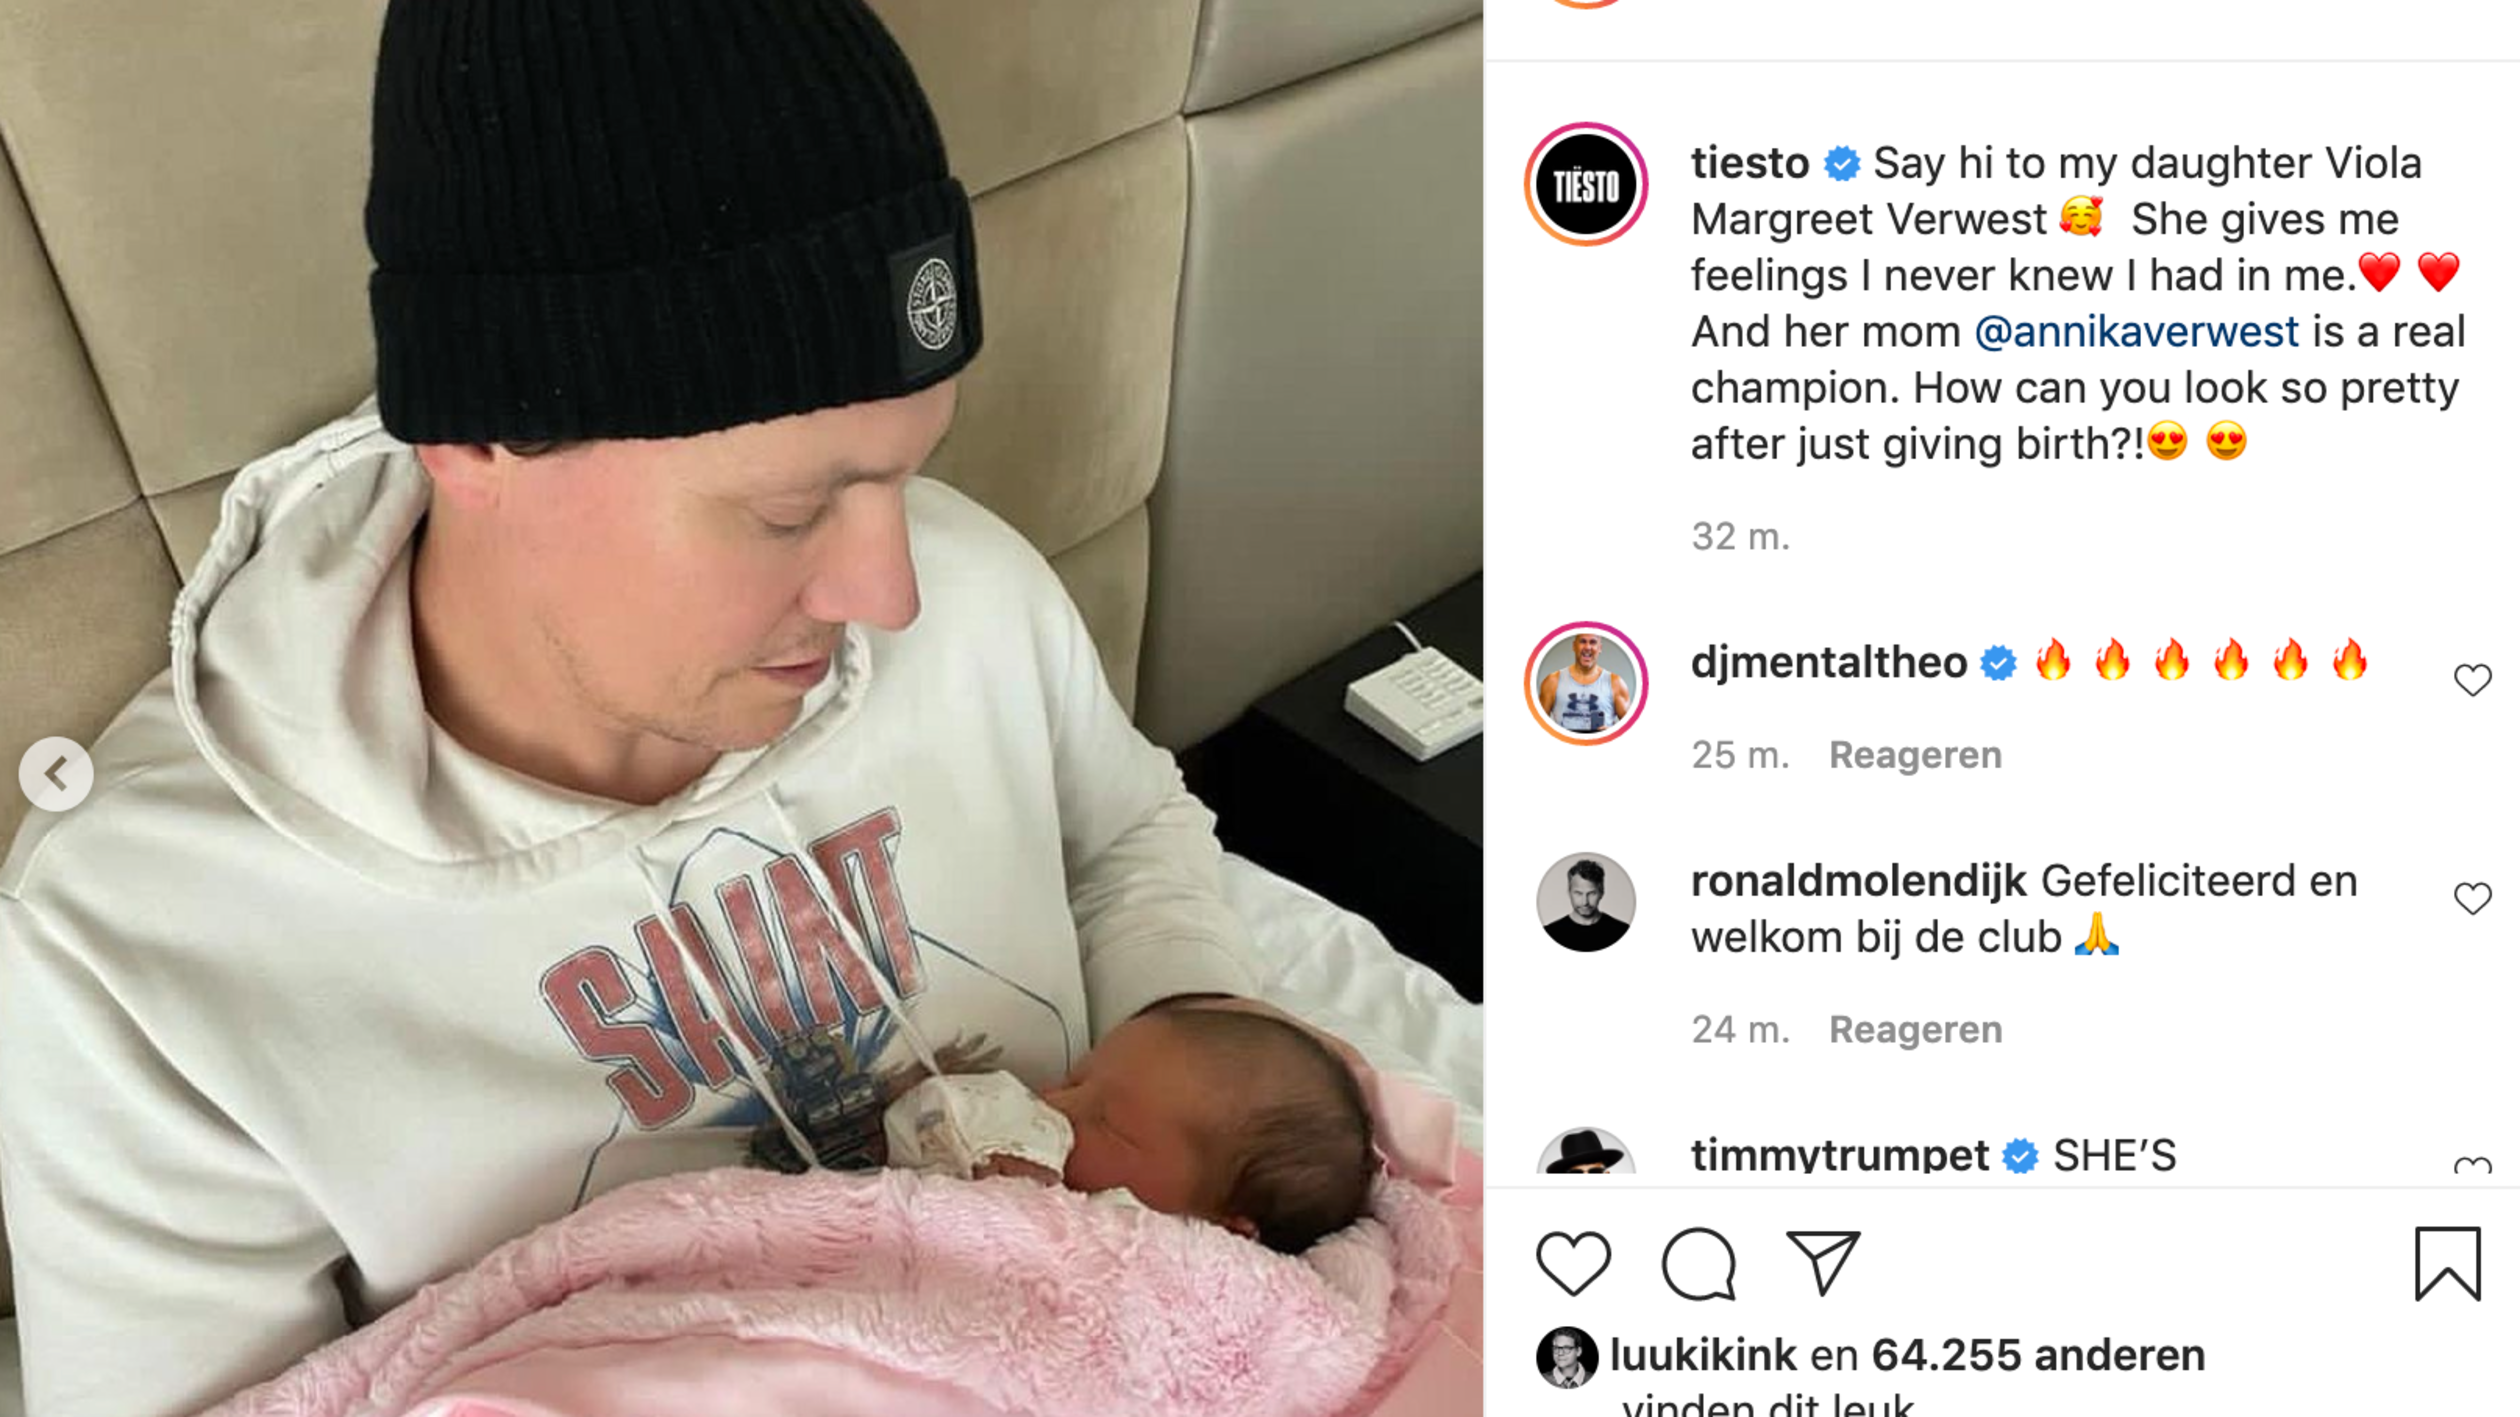2520x1417 pixels.
Task: Open the tiesto username link
Action: (1750, 163)
